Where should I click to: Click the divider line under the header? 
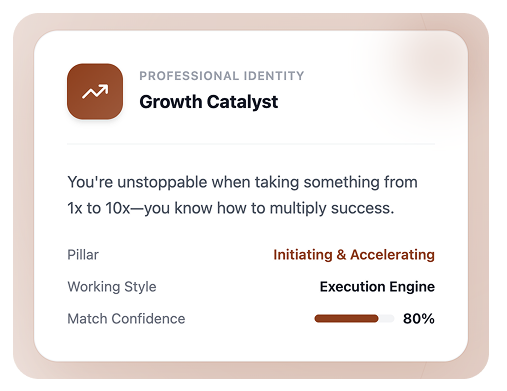tap(251, 144)
